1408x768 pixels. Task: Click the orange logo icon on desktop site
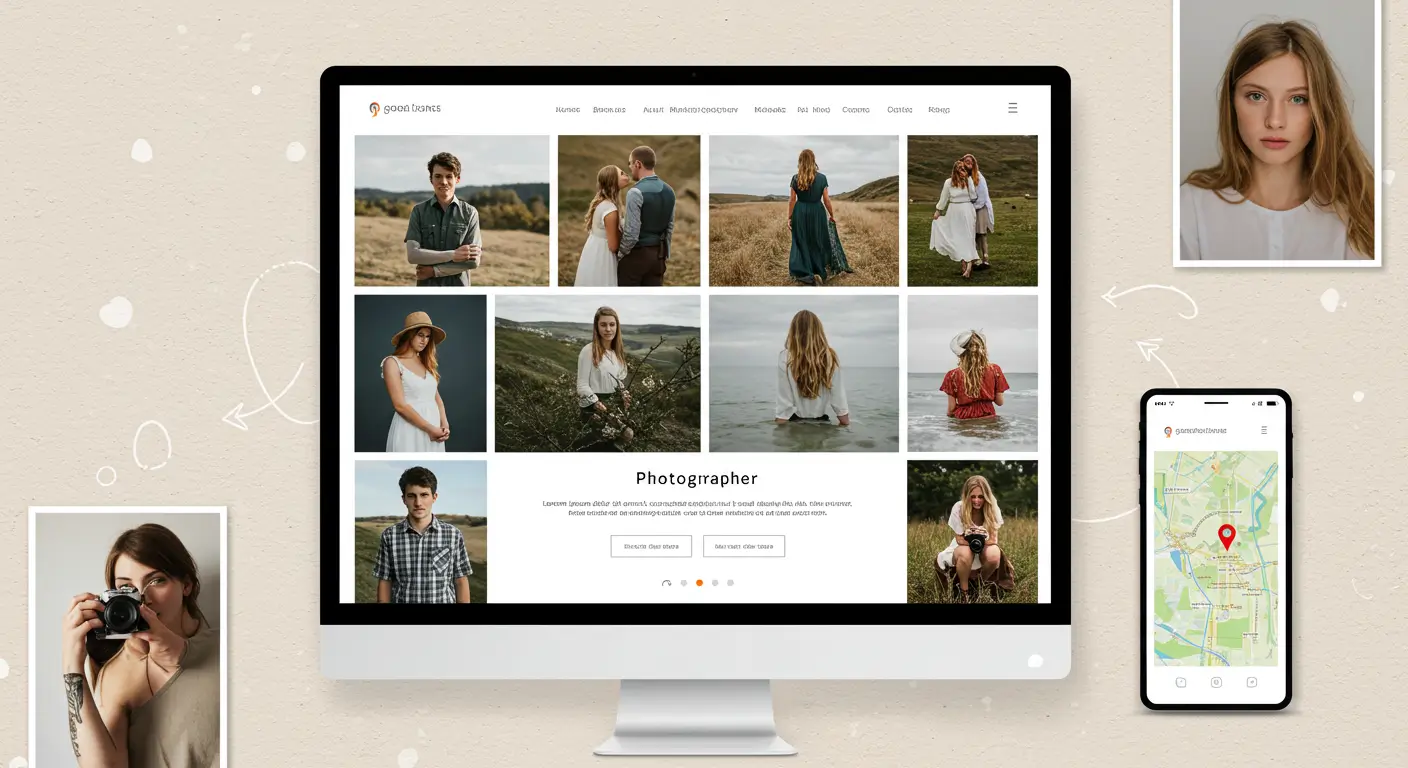click(x=374, y=109)
